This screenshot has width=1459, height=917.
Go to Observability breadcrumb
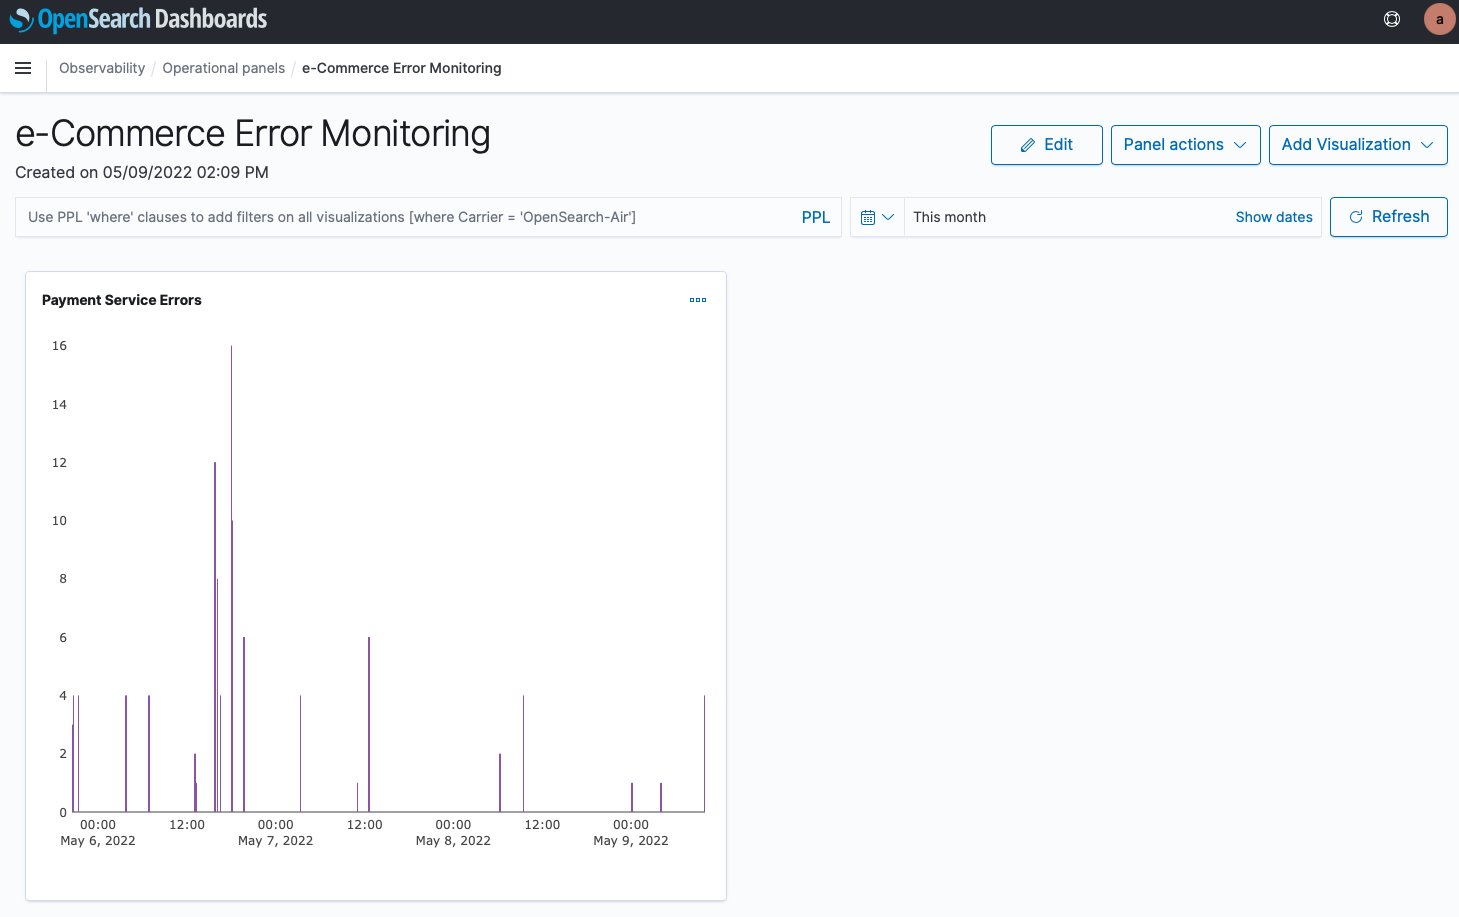tap(102, 68)
